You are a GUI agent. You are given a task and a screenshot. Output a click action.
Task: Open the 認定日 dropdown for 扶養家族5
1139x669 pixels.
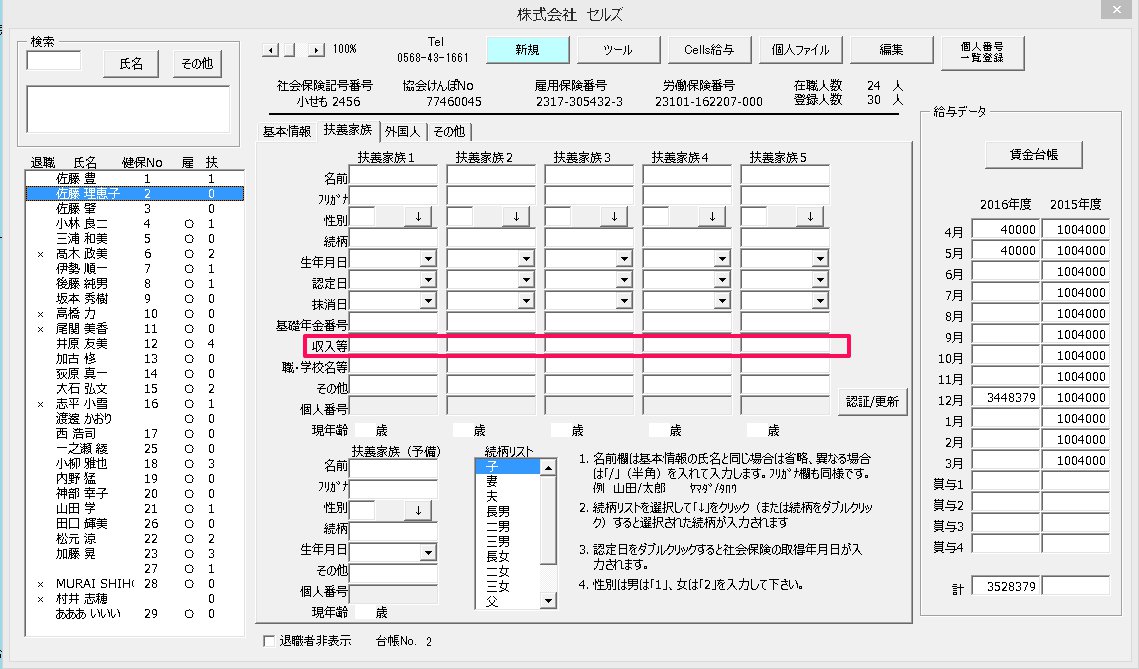pos(820,280)
